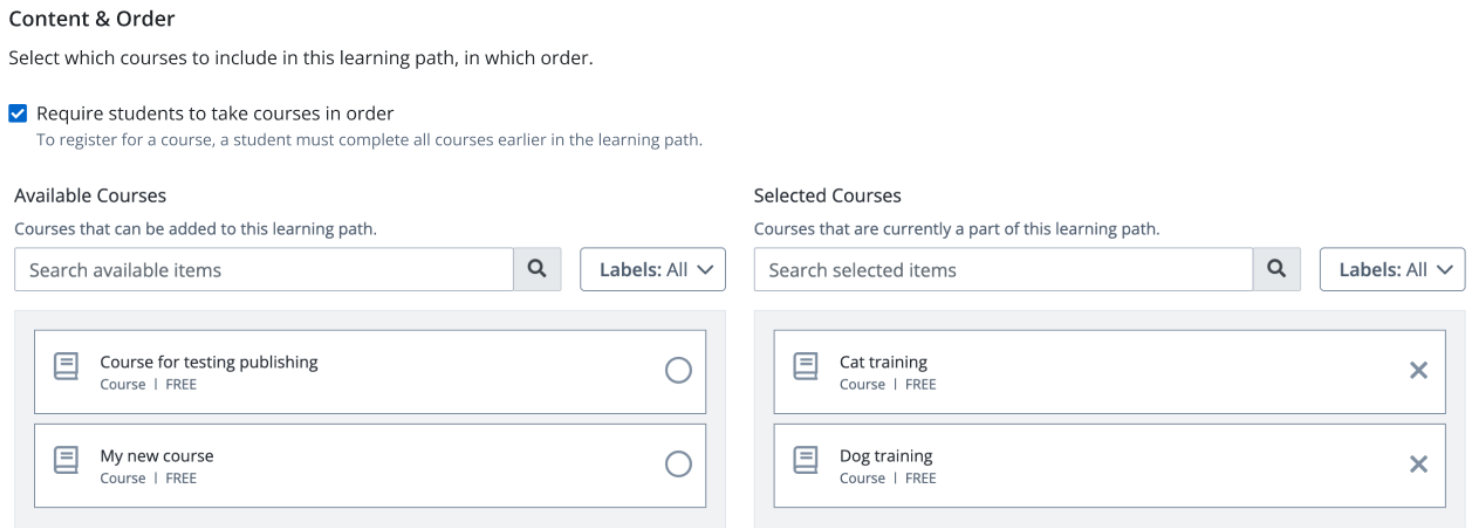Click the book icon beside Cat training
This screenshot has height=530, width=1478.
[x=806, y=367]
